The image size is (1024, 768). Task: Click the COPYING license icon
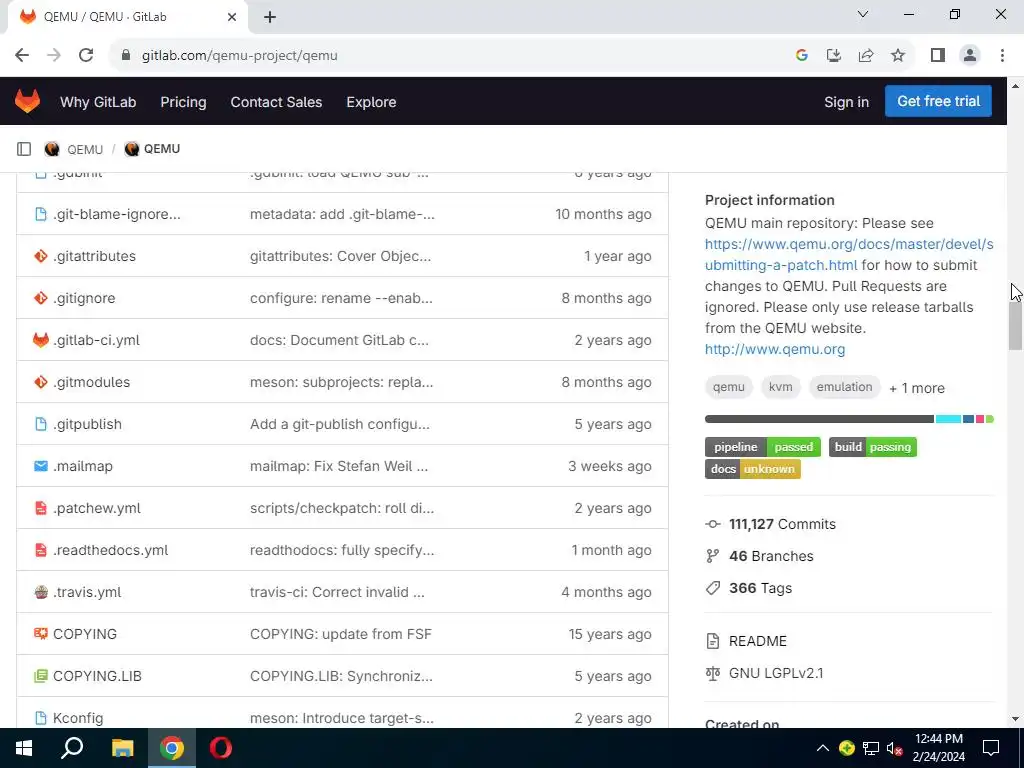point(40,633)
